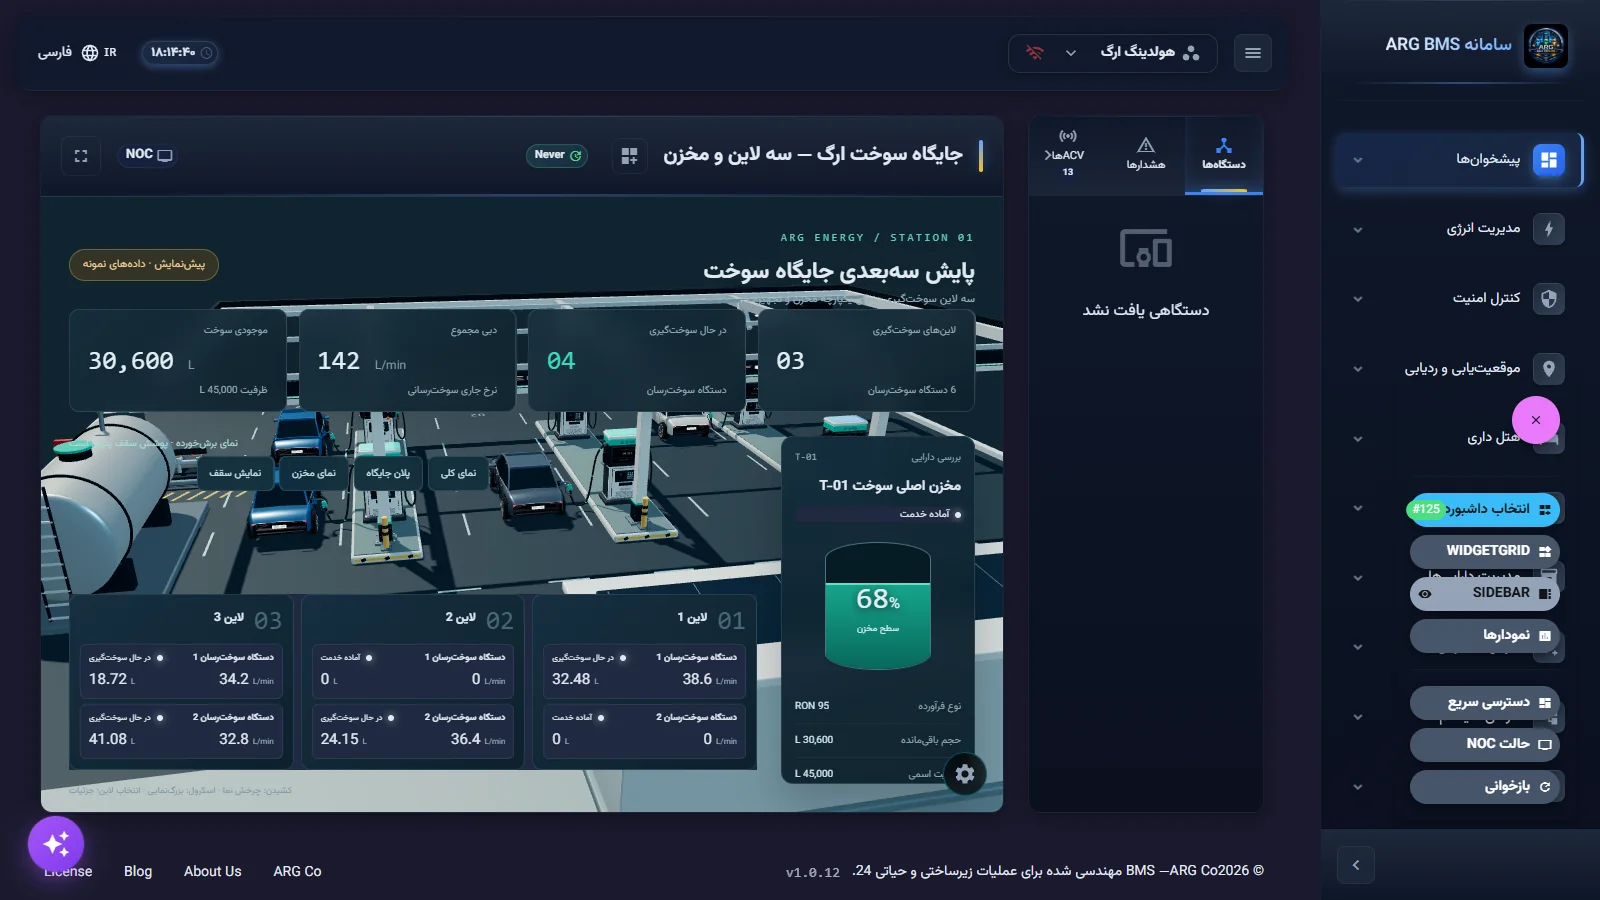This screenshot has height=900, width=1600.
Task: Select the نمای مخزن tank view
Action: point(314,473)
